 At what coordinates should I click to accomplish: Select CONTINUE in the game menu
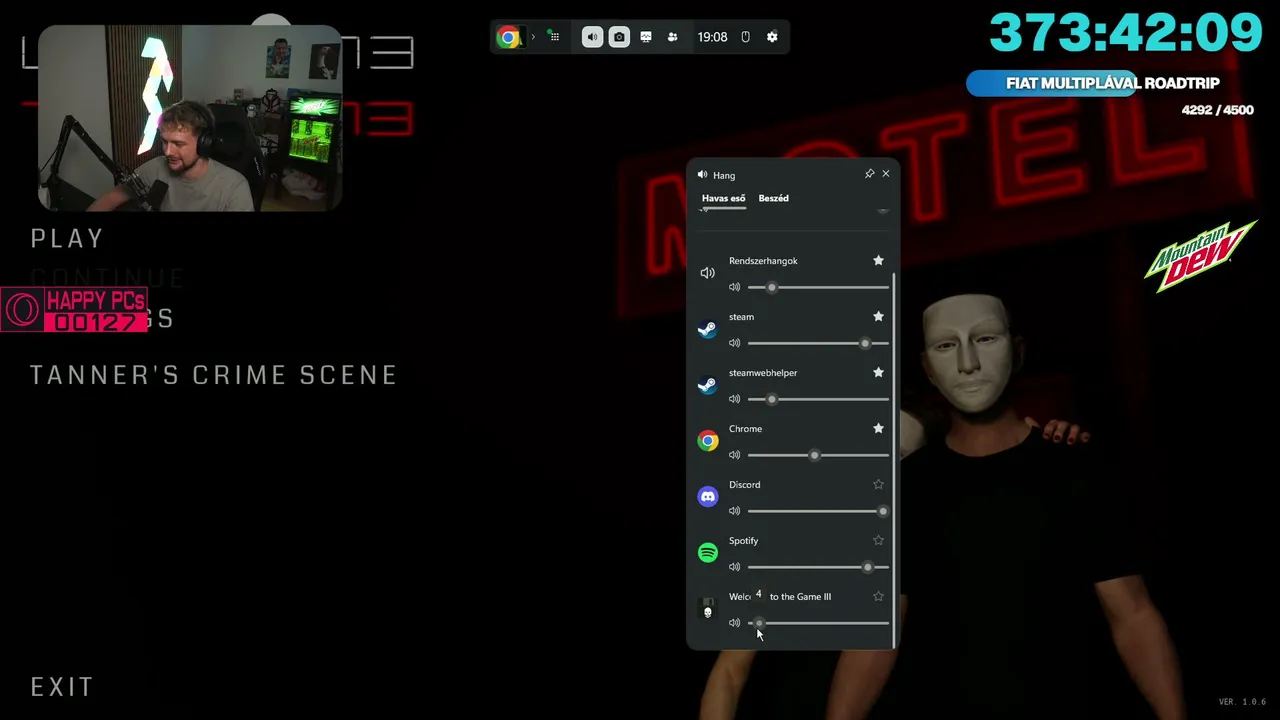tap(108, 278)
